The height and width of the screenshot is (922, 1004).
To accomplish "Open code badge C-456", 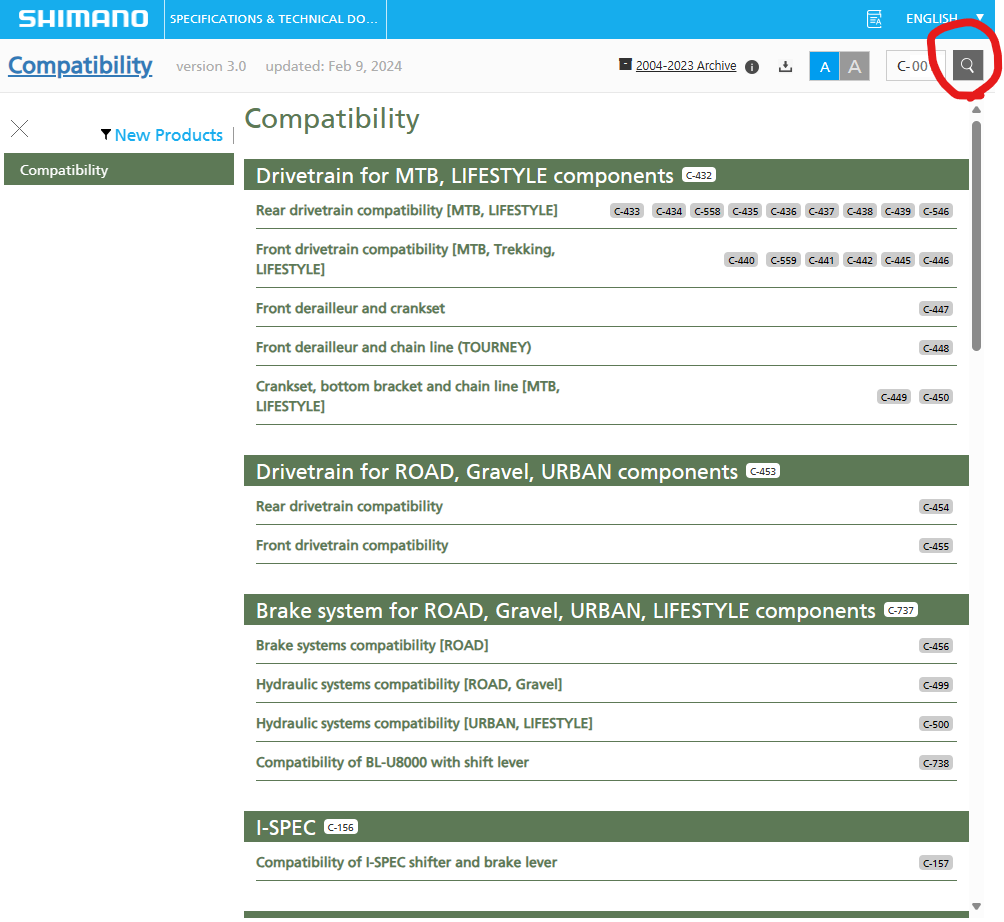I will [936, 646].
